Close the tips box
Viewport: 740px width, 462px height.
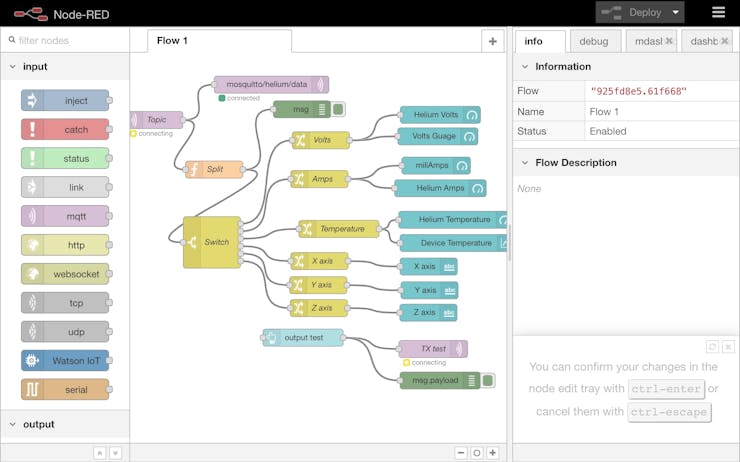pyautogui.click(x=728, y=347)
